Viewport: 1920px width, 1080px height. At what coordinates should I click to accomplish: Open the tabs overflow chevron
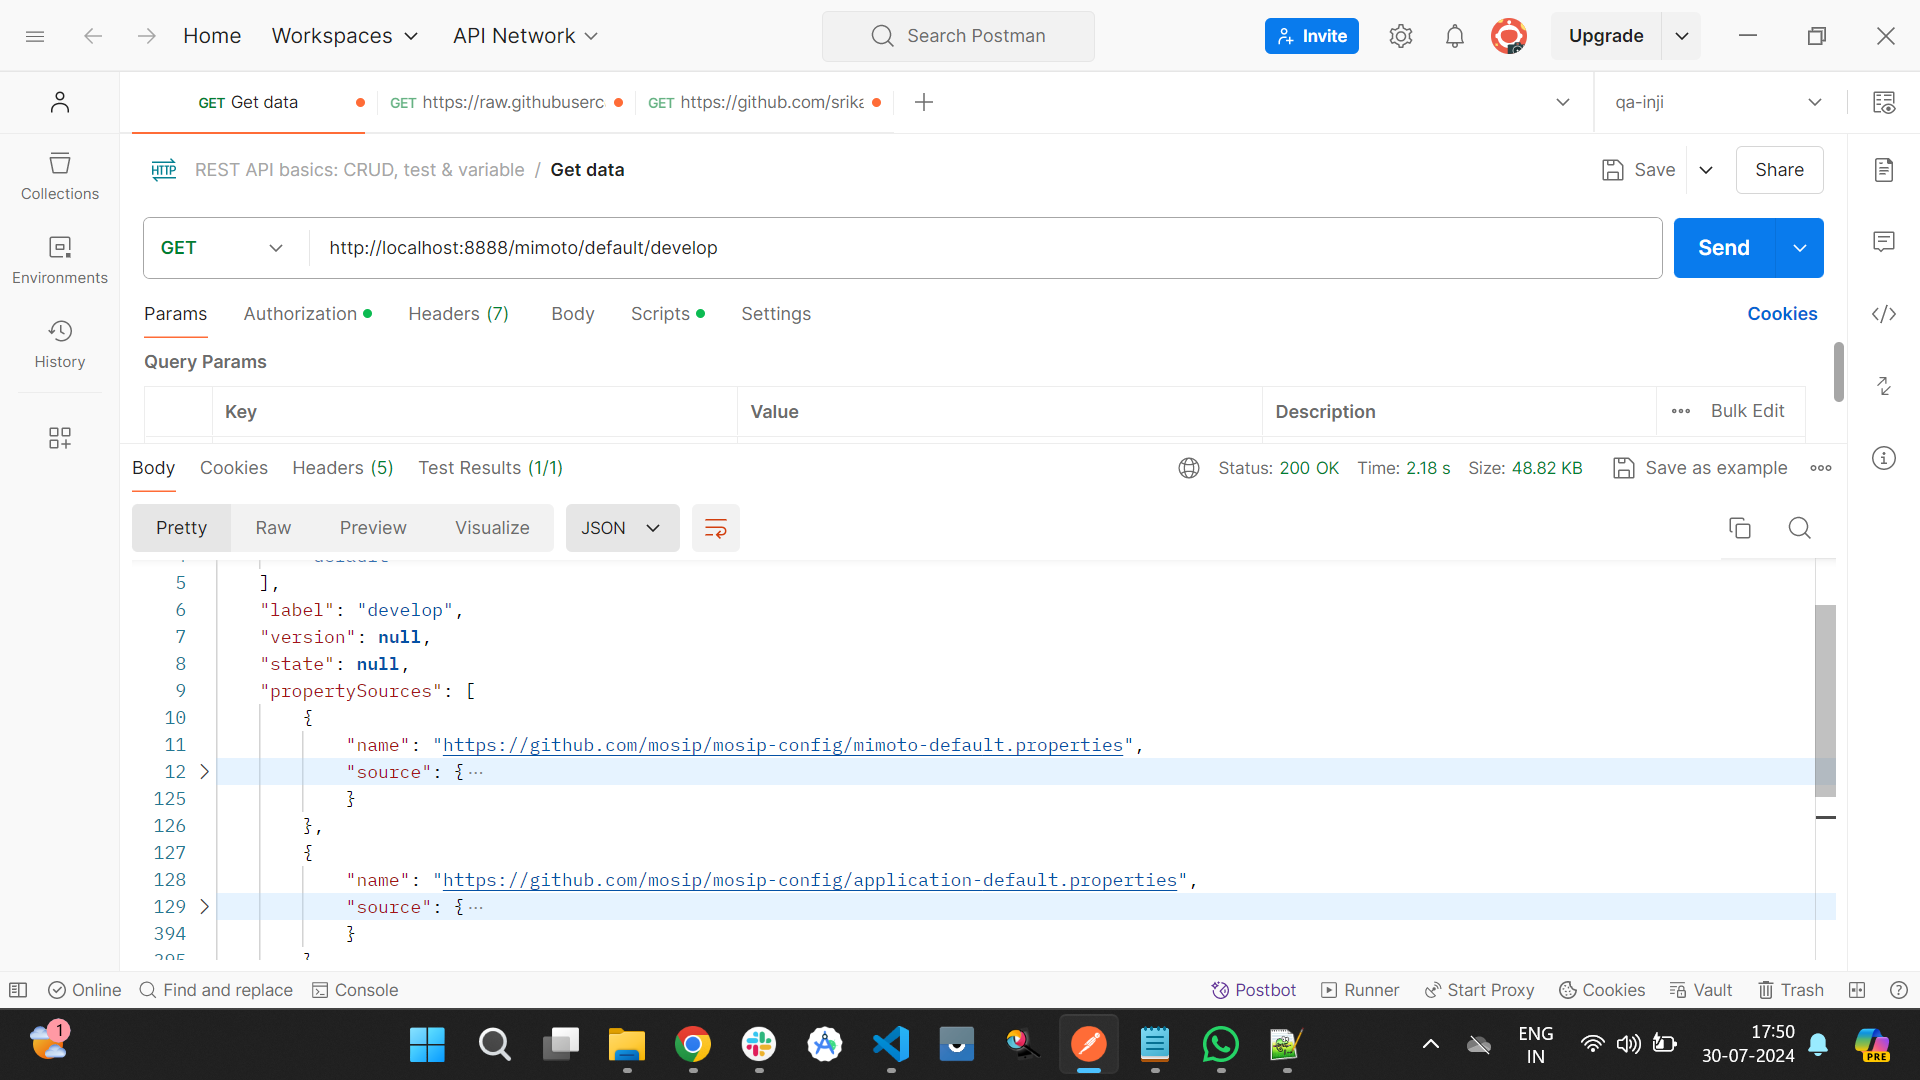point(1563,102)
